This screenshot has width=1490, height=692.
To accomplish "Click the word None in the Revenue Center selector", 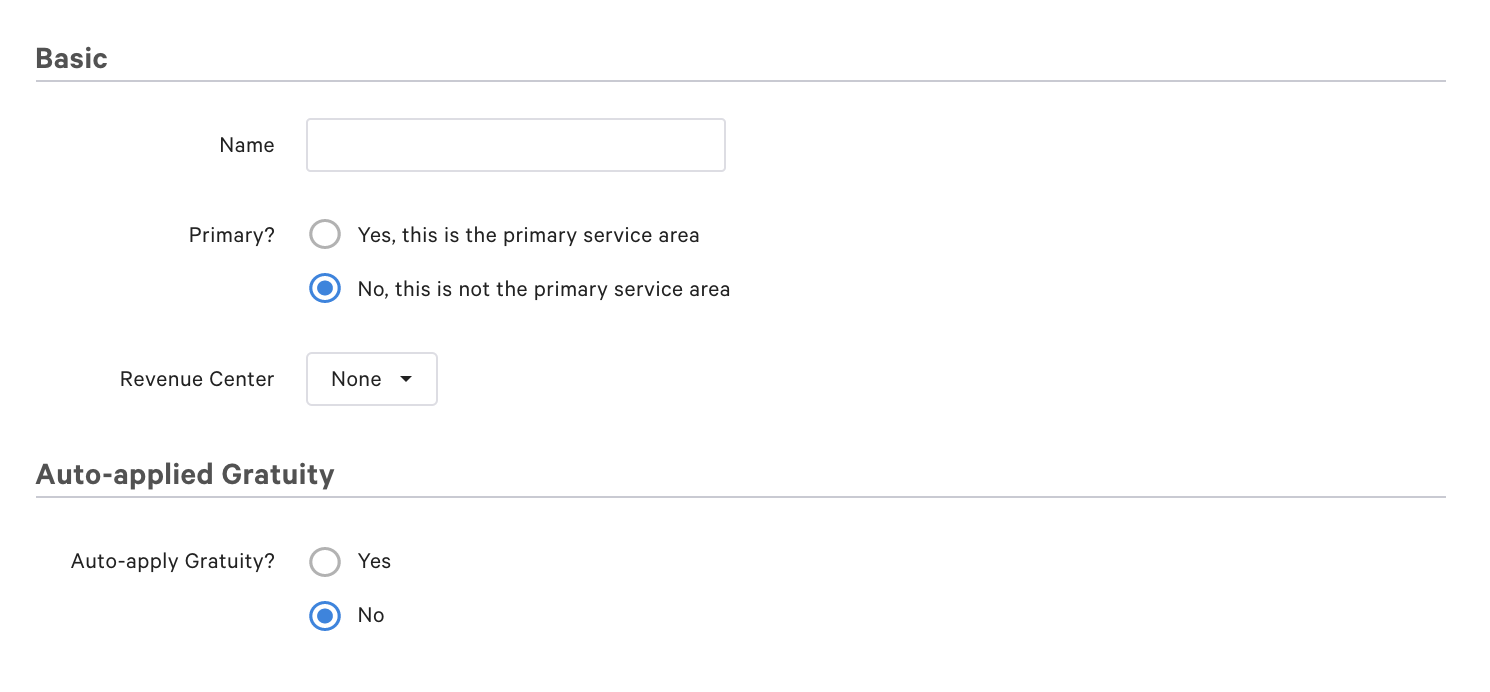I will tap(355, 379).
